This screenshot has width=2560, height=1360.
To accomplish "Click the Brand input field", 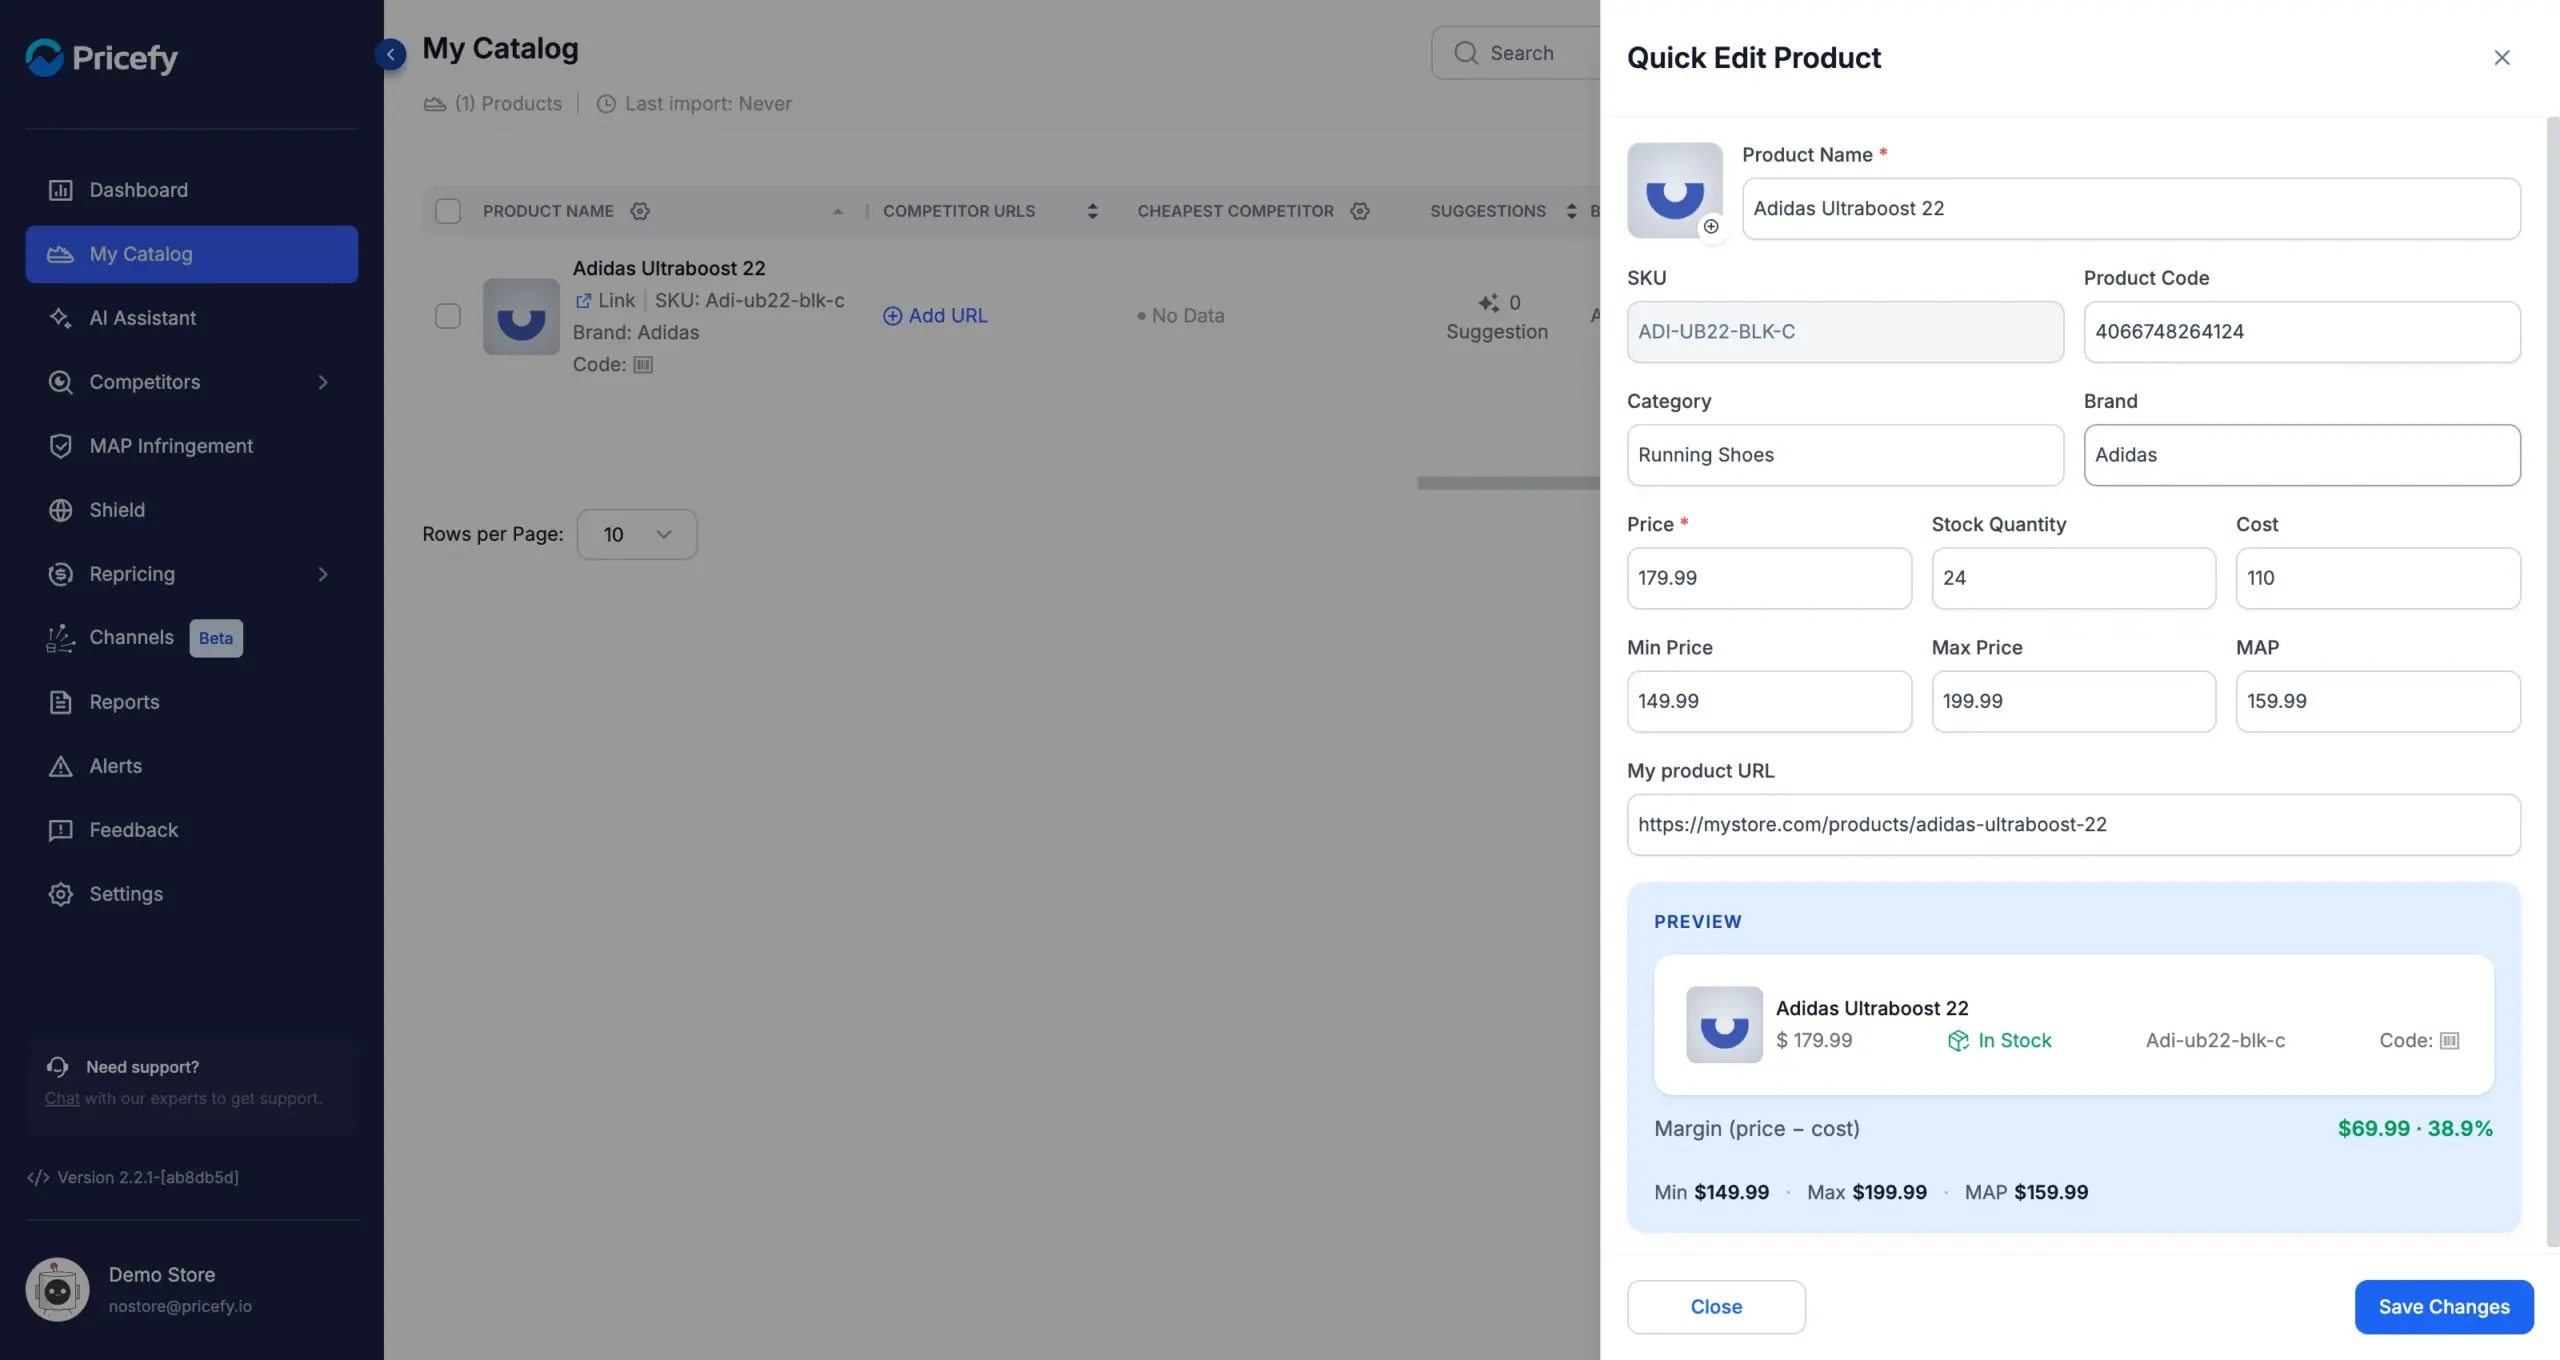I will click(x=2302, y=455).
